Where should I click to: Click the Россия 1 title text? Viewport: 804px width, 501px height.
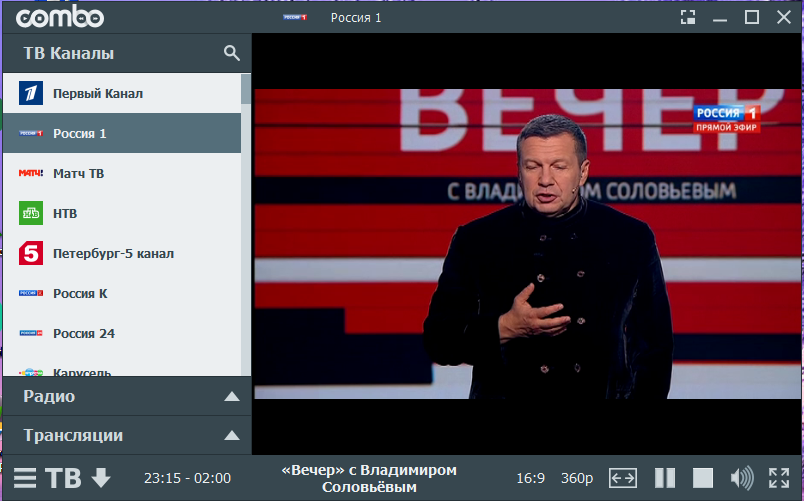coord(356,17)
